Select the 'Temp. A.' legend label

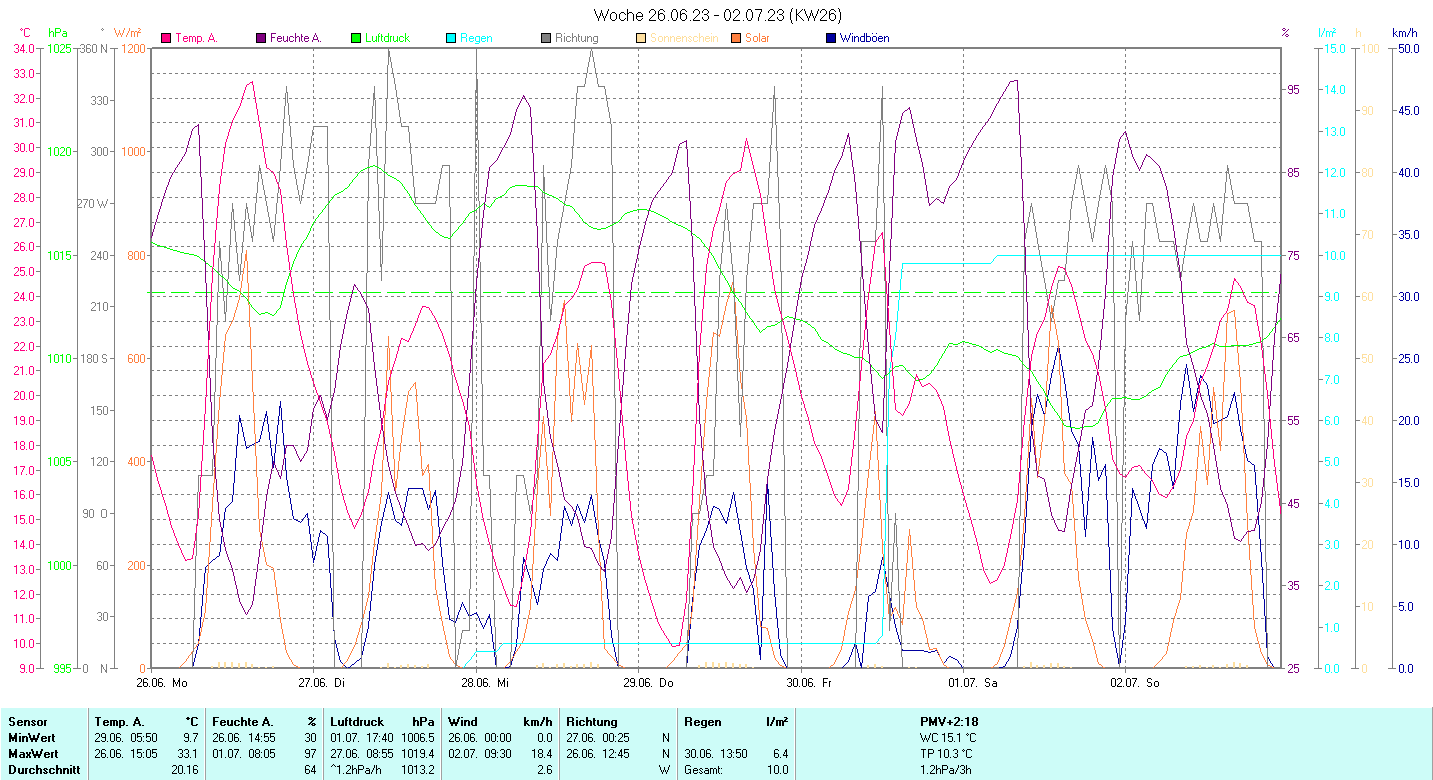(196, 39)
